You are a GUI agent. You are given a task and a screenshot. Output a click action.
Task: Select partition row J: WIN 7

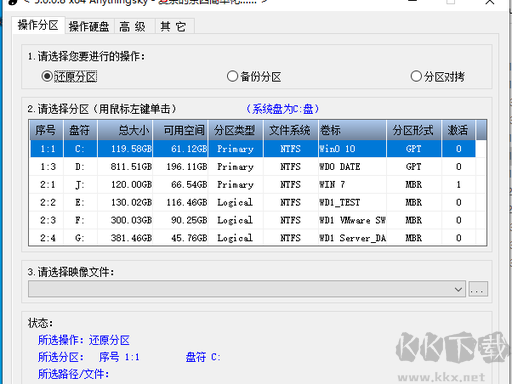click(x=253, y=184)
